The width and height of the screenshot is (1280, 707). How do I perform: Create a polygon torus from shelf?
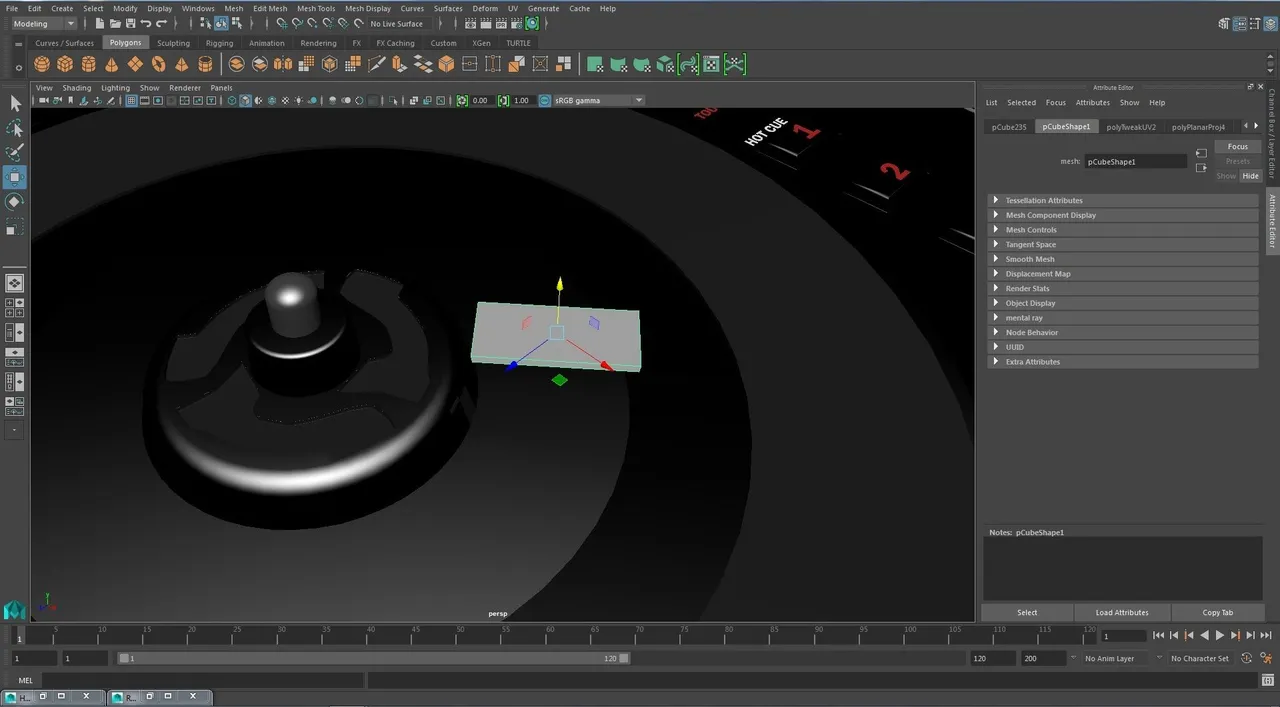click(x=158, y=64)
